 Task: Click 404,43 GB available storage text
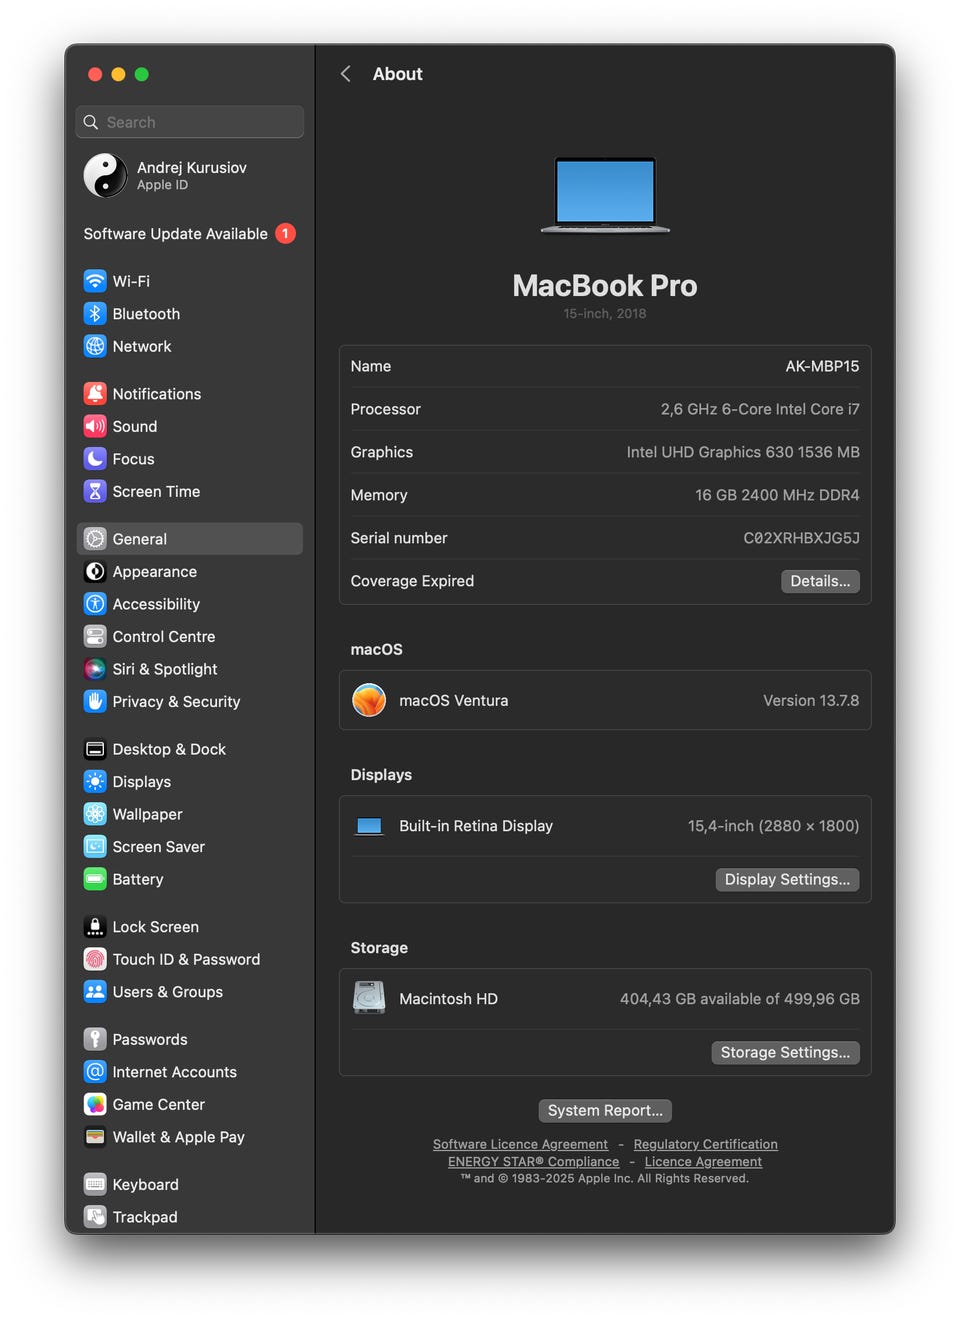coord(740,998)
